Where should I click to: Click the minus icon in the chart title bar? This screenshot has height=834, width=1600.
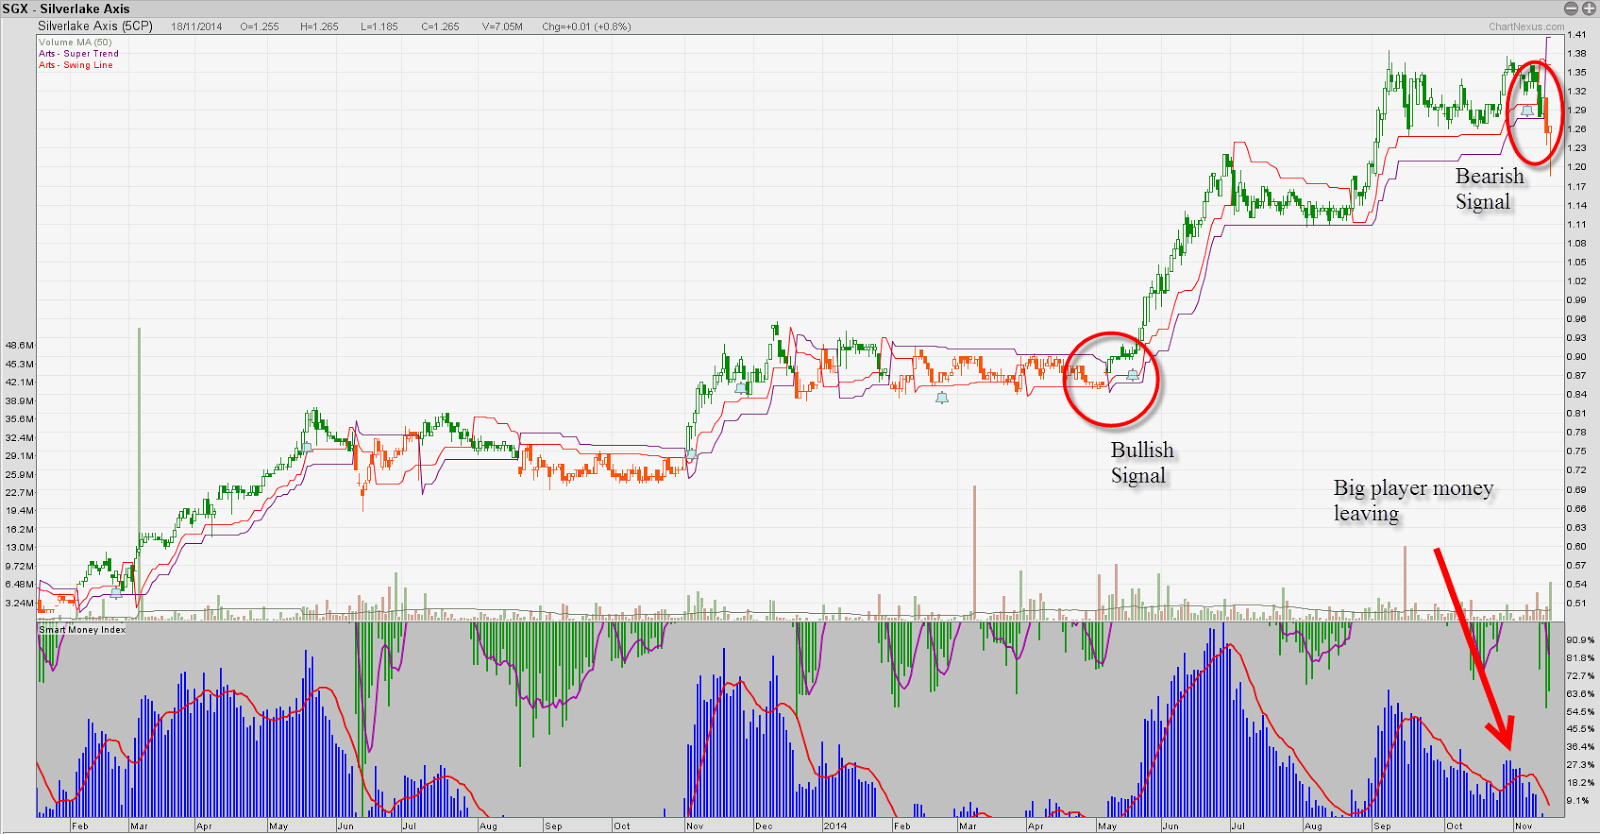coord(1570,9)
